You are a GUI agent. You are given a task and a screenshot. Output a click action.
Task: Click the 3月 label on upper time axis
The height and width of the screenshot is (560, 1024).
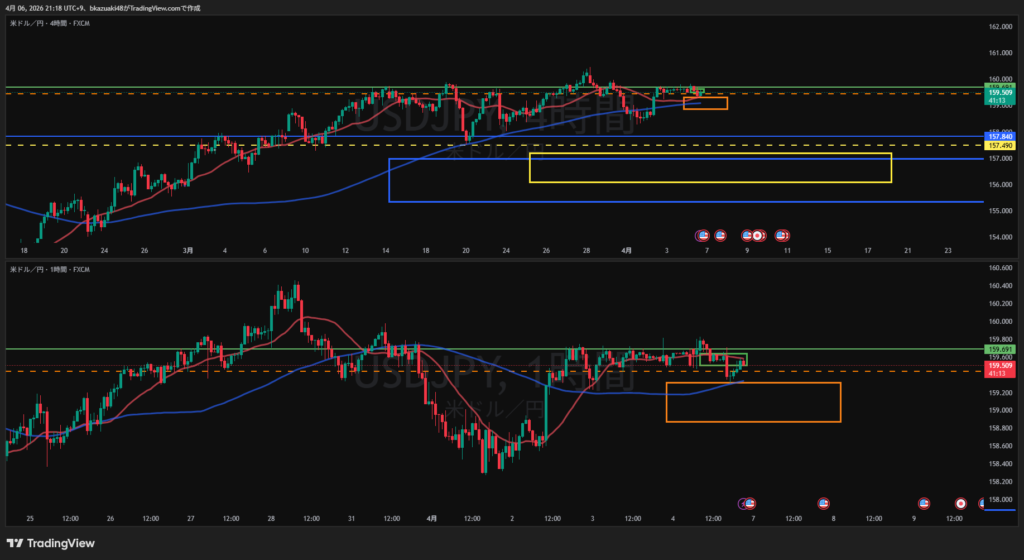[185, 251]
